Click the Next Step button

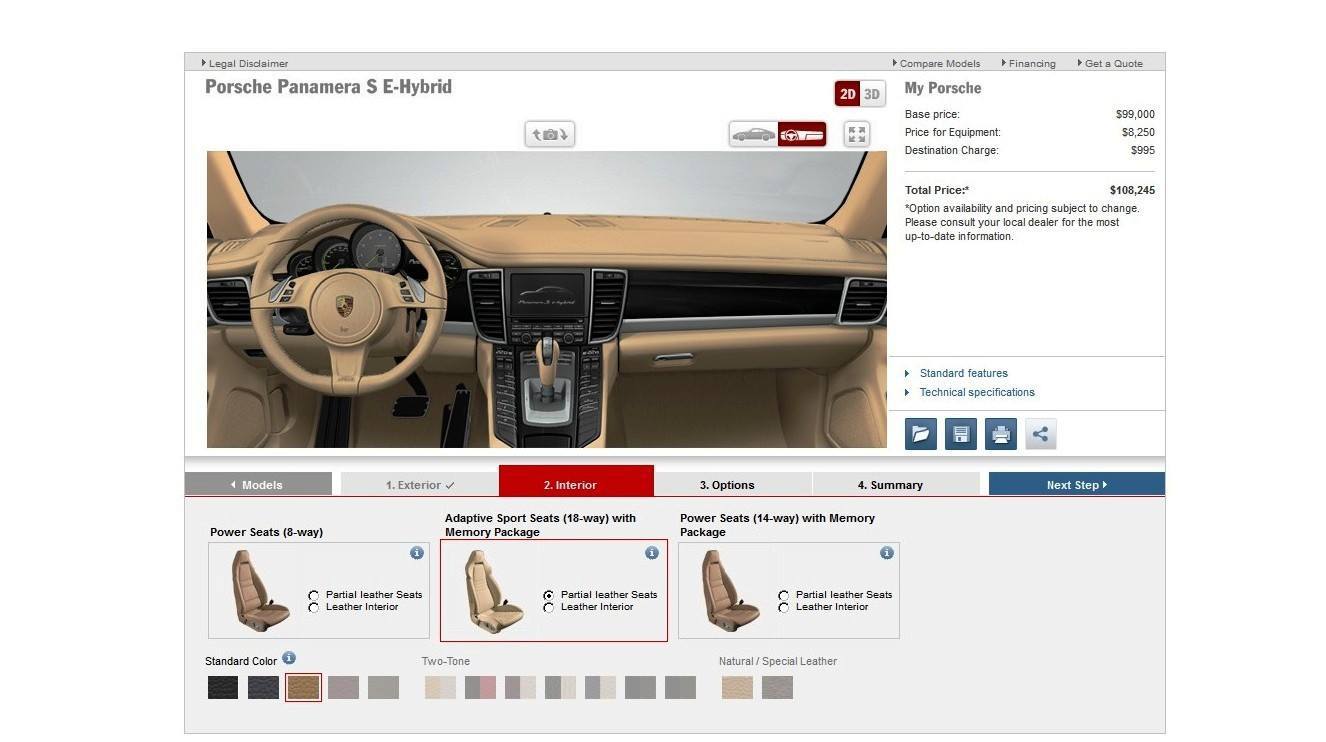[1077, 484]
